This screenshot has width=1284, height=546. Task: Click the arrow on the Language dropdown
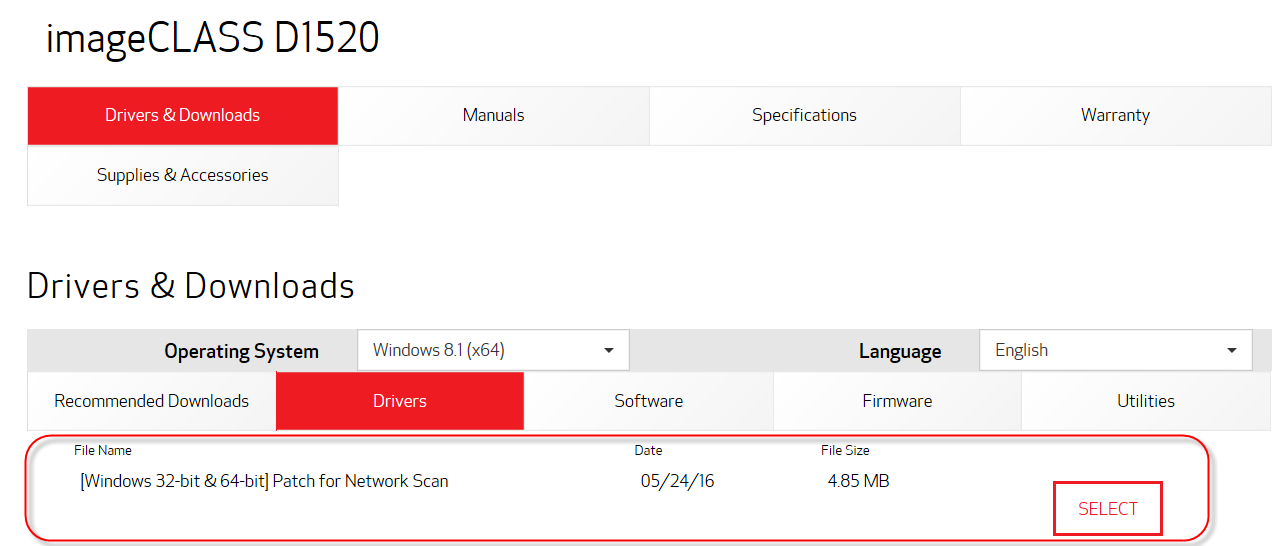(x=1231, y=351)
